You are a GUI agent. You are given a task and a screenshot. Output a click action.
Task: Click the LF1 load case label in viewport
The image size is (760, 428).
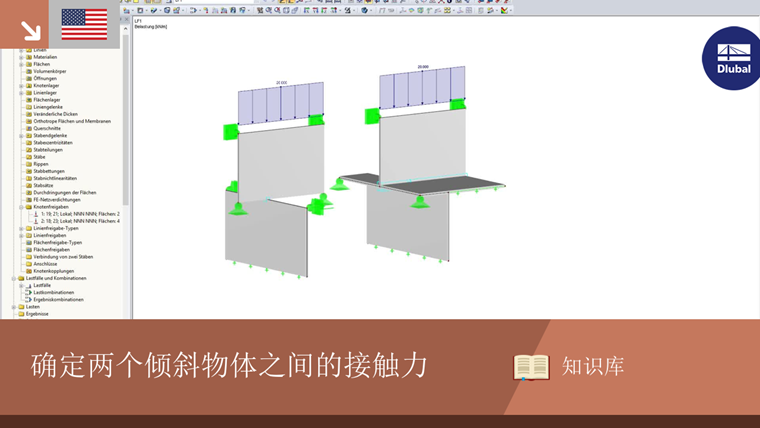point(138,21)
